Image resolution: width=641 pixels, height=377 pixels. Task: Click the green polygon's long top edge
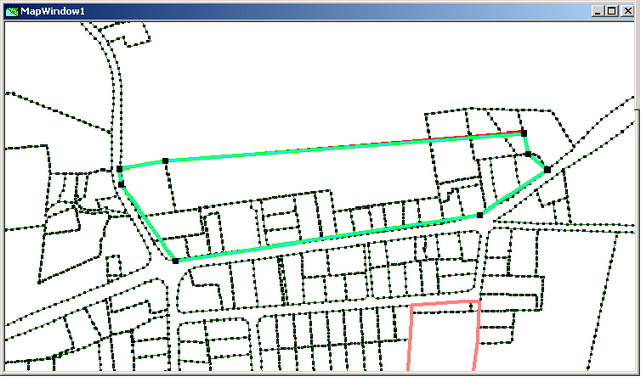pyautogui.click(x=344, y=147)
